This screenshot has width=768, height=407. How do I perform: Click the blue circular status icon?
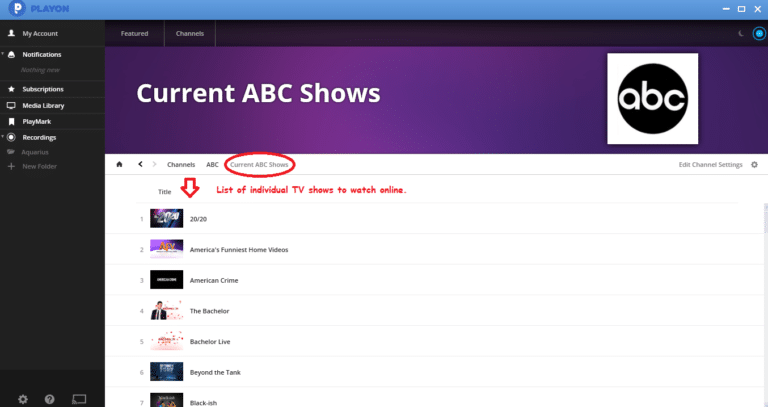coord(759,33)
